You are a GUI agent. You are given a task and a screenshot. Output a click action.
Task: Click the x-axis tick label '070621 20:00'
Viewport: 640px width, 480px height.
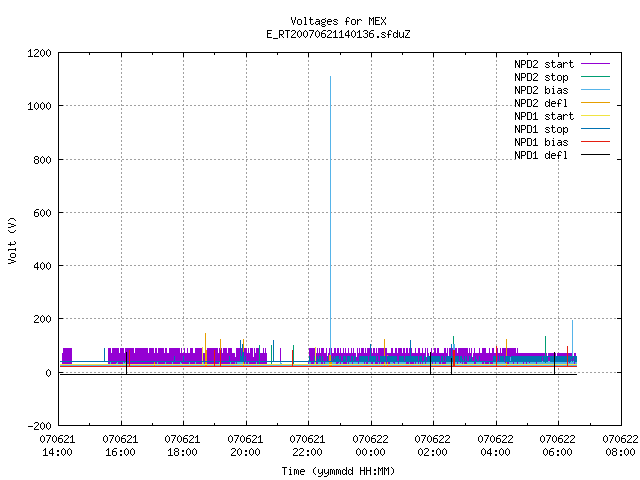pos(245,446)
